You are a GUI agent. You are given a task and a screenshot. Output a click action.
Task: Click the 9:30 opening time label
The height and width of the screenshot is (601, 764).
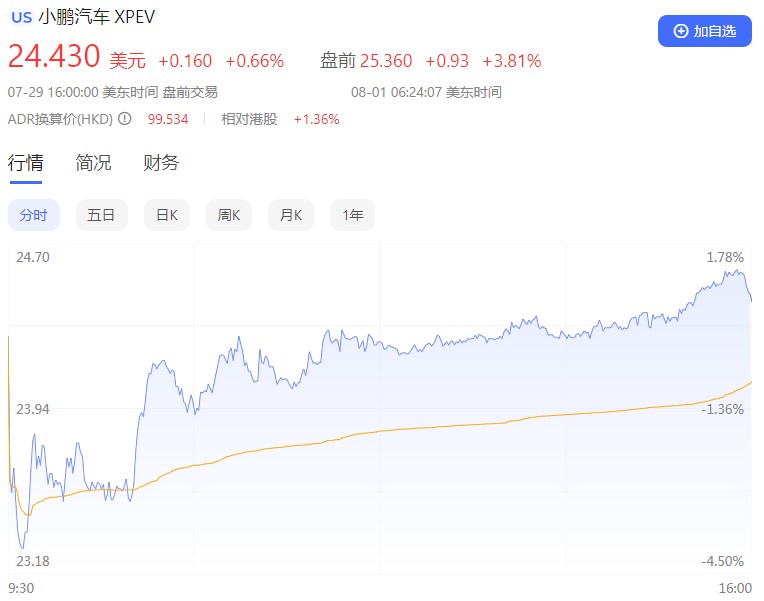click(20, 588)
